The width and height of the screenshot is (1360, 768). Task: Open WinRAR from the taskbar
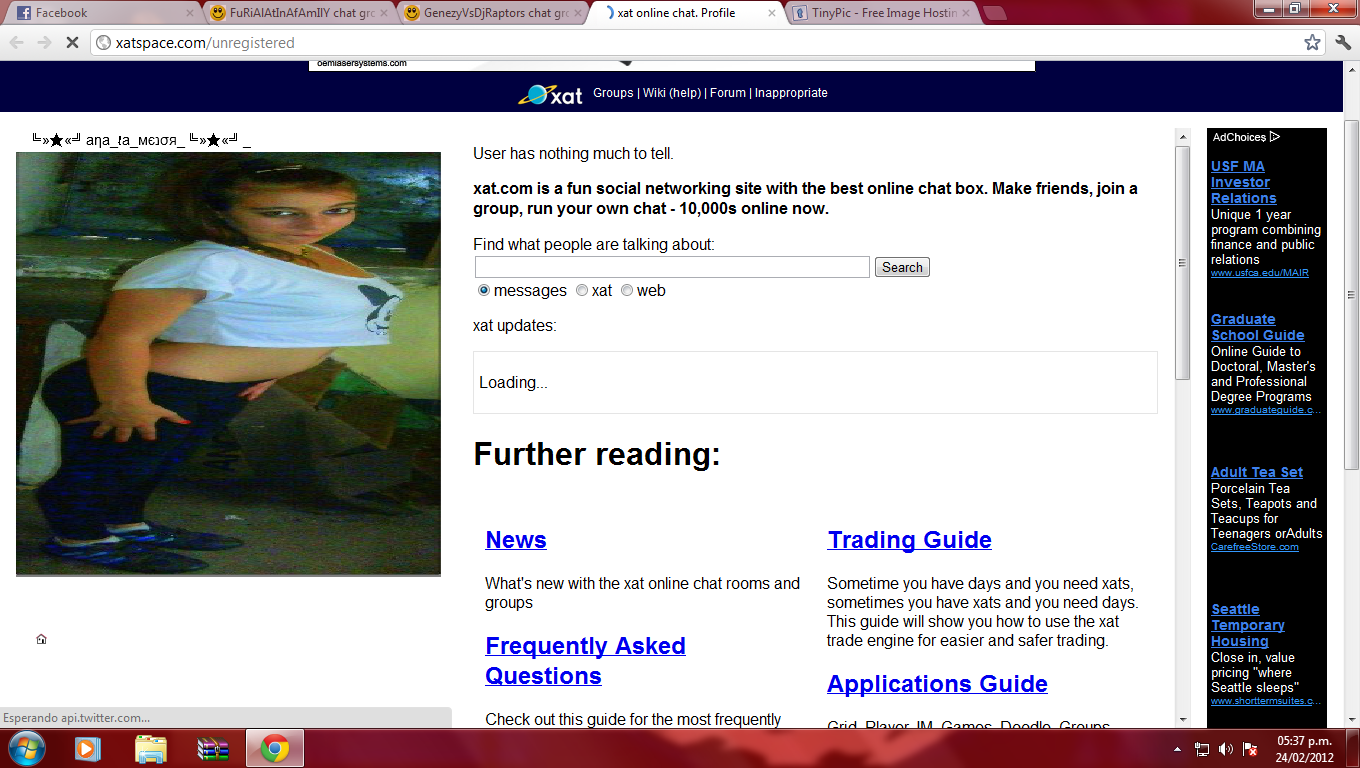[x=213, y=748]
